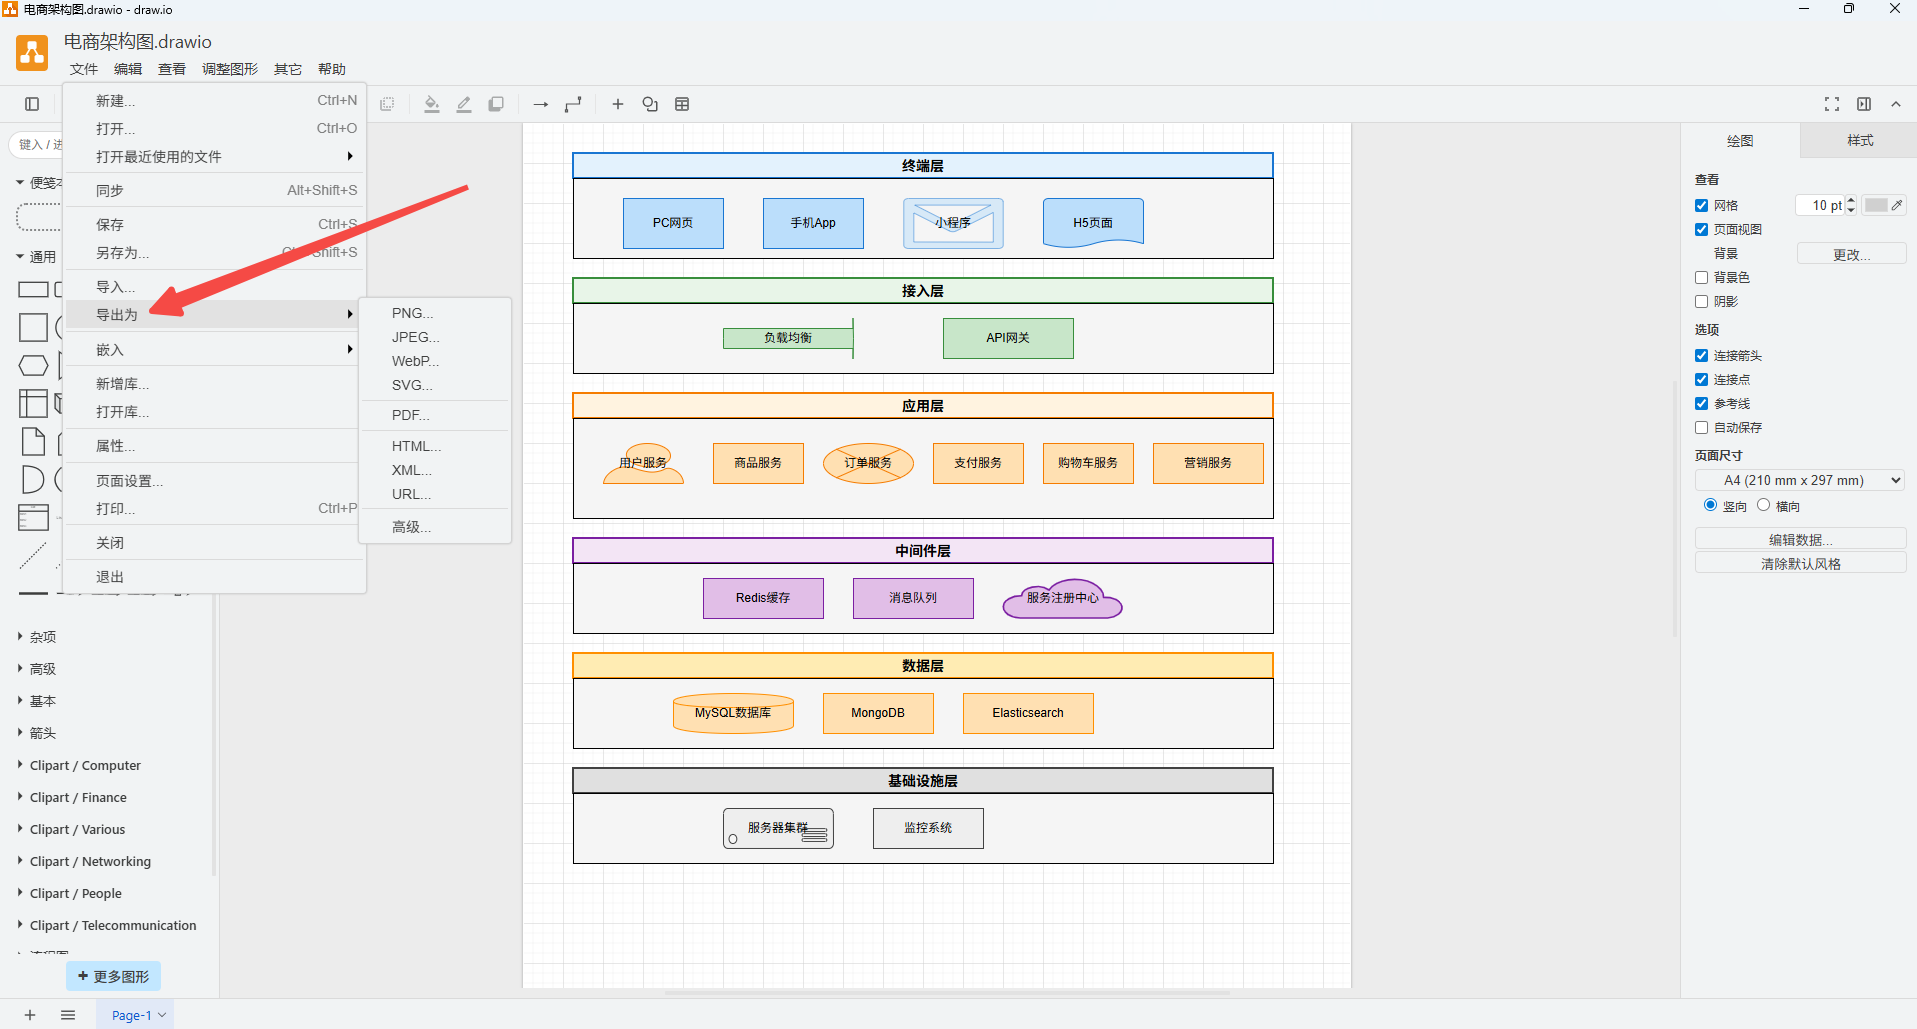Click the 编辑数据 button
This screenshot has width=1917, height=1029.
coord(1801,539)
